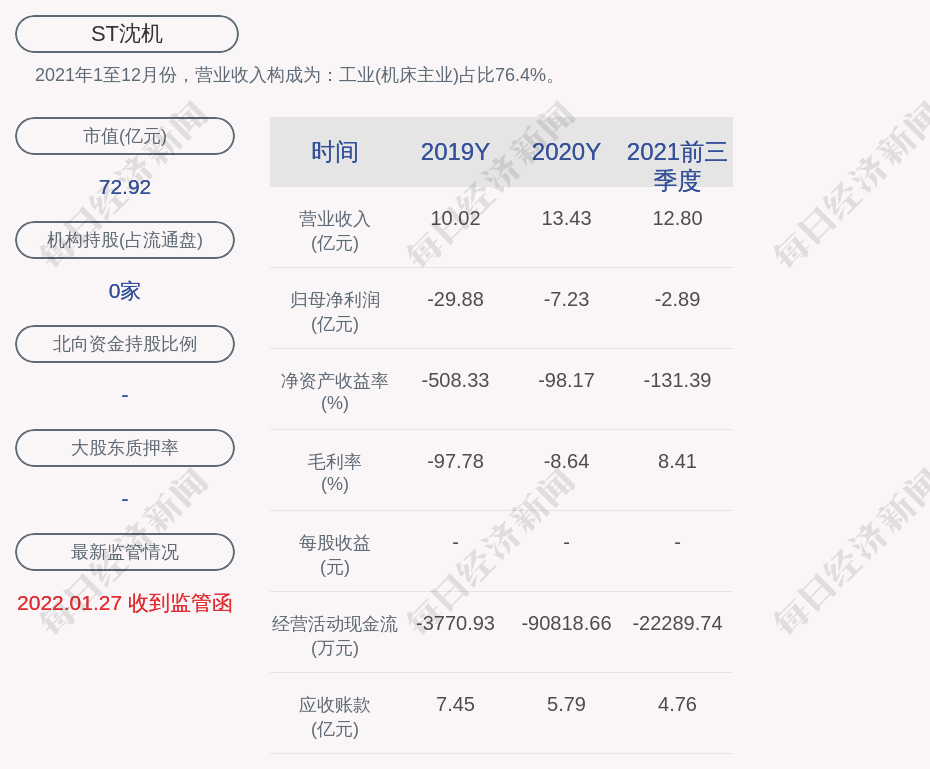Select the 2019Y column header
The width and height of the screenshot is (930, 769).
[455, 152]
